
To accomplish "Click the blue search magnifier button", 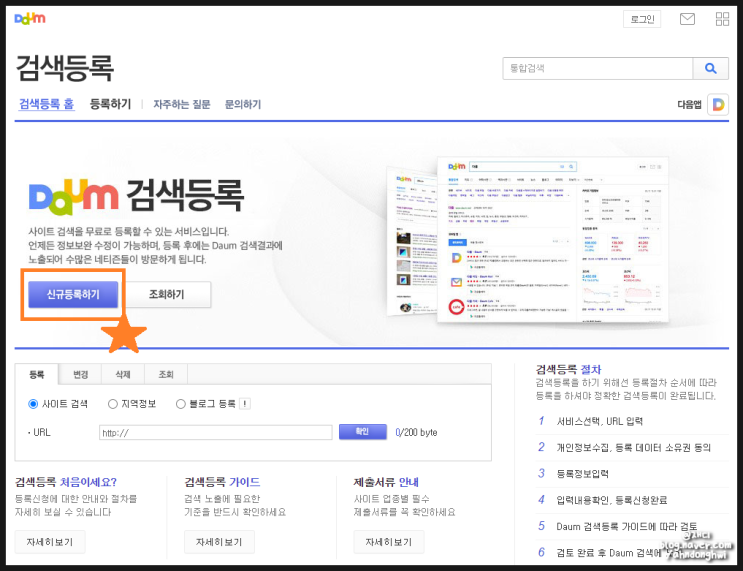I will click(710, 69).
